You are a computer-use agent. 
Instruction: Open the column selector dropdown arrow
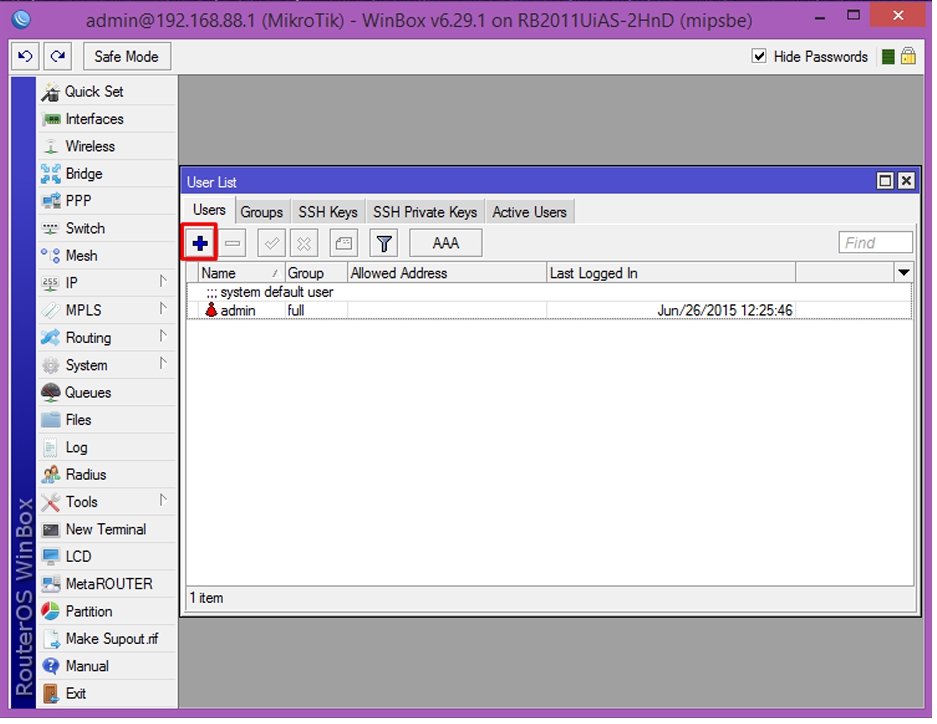pos(904,273)
